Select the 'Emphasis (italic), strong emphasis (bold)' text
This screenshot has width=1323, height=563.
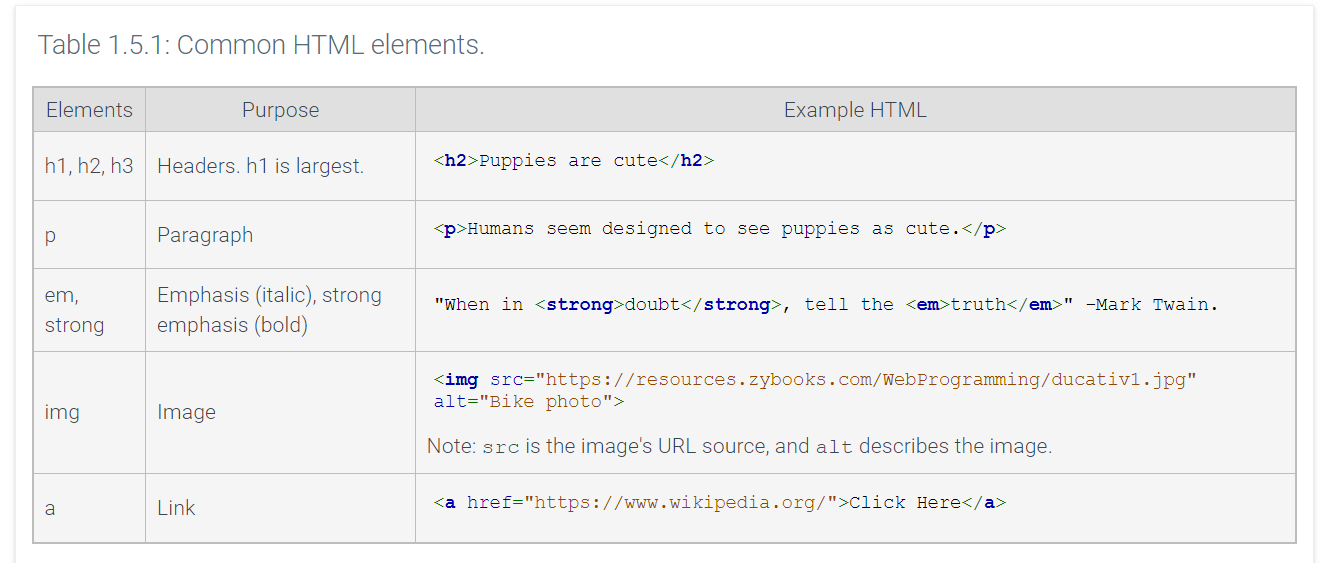coord(269,310)
